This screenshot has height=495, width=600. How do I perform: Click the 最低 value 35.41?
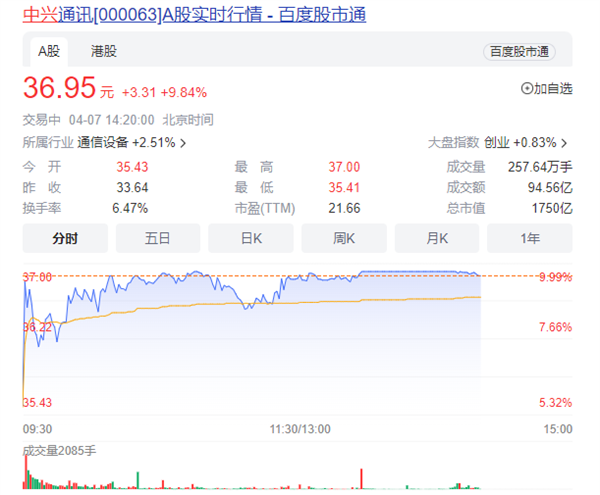pos(344,188)
